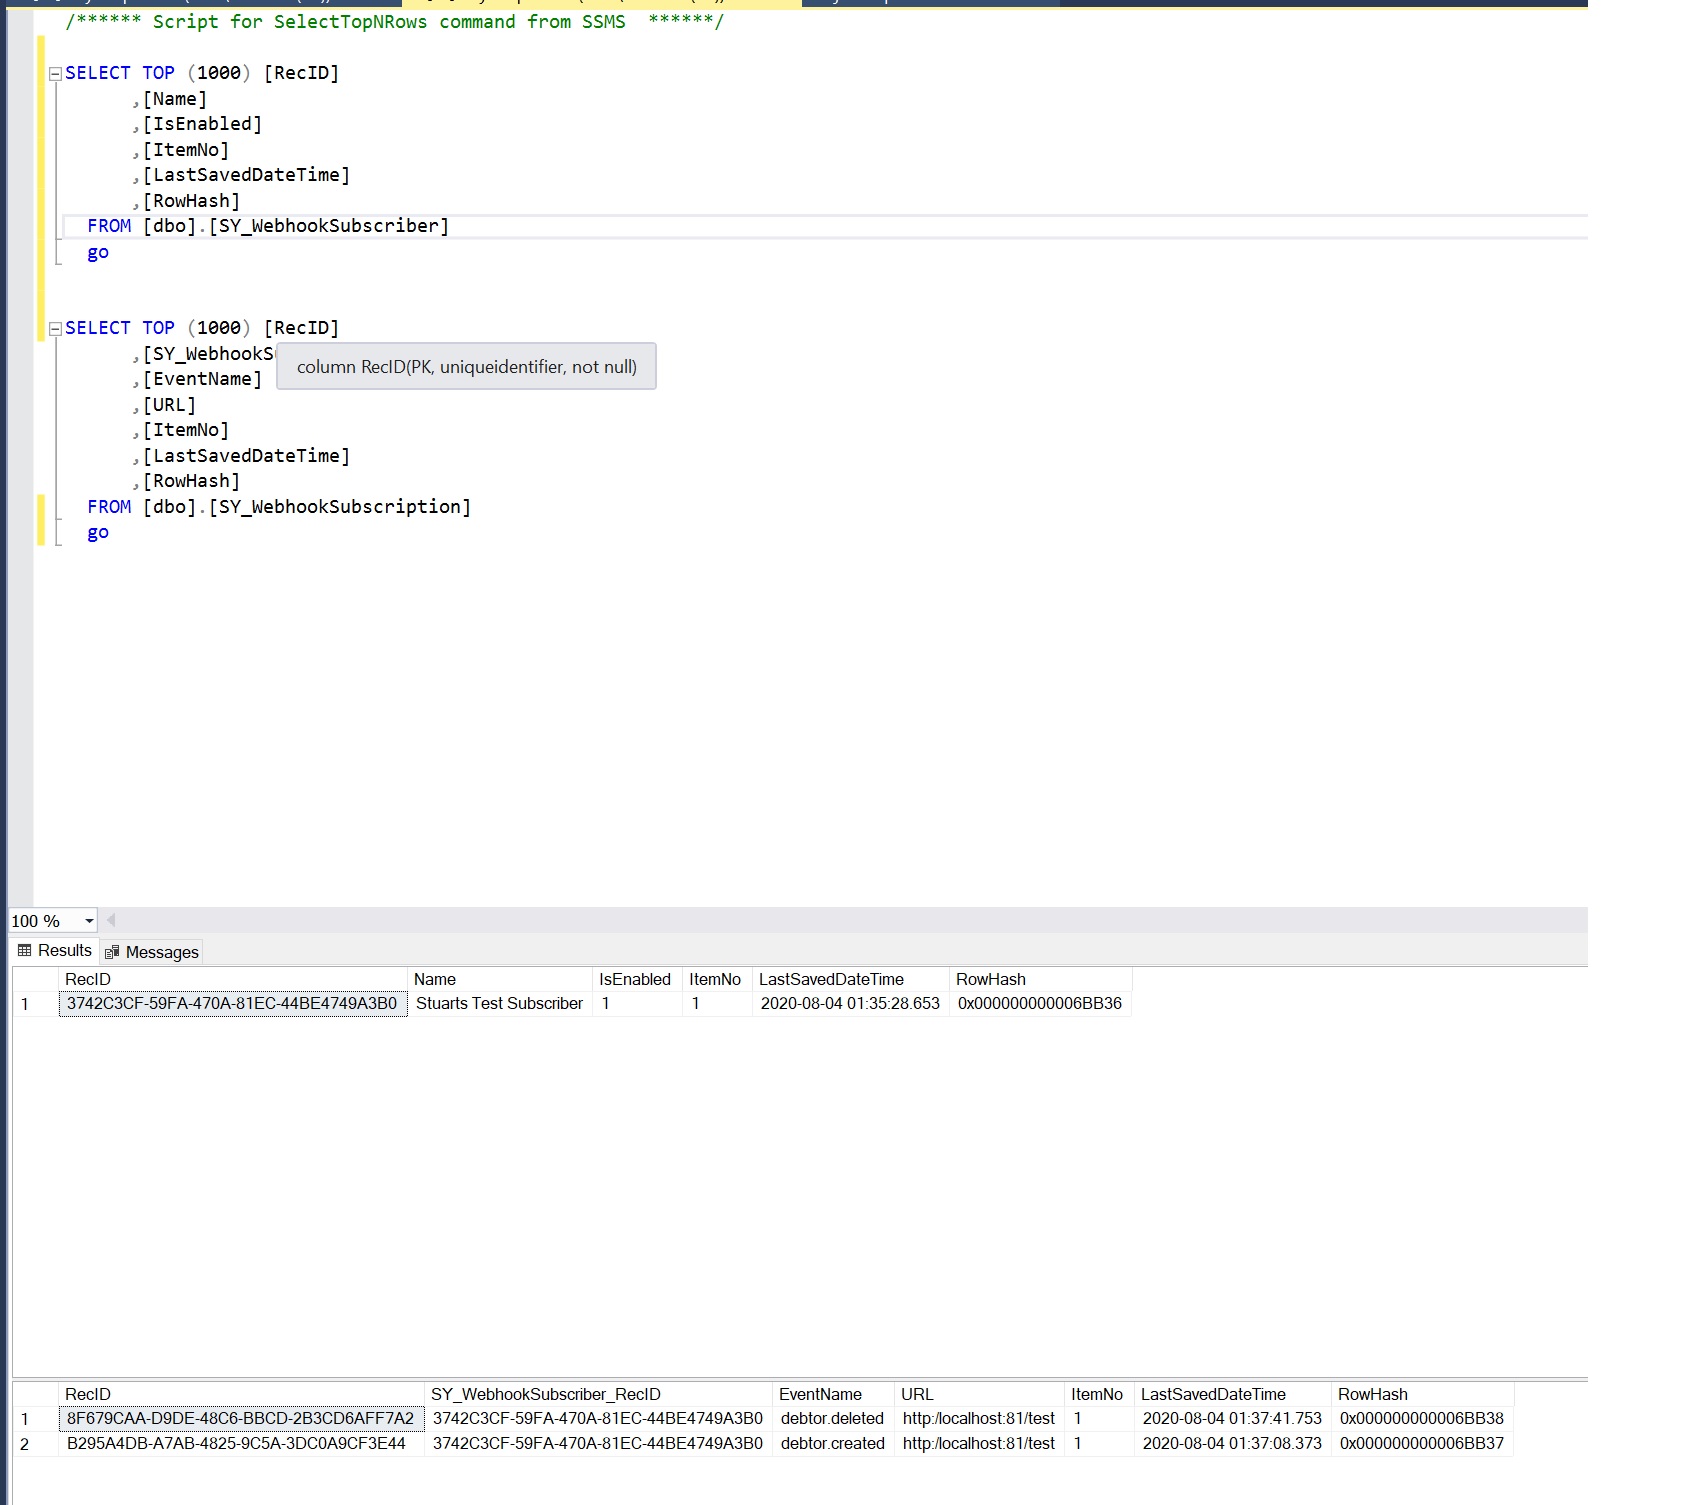Image resolution: width=1688 pixels, height=1505 pixels.
Task: Collapse the second SELECT statement block
Action: coord(56,329)
